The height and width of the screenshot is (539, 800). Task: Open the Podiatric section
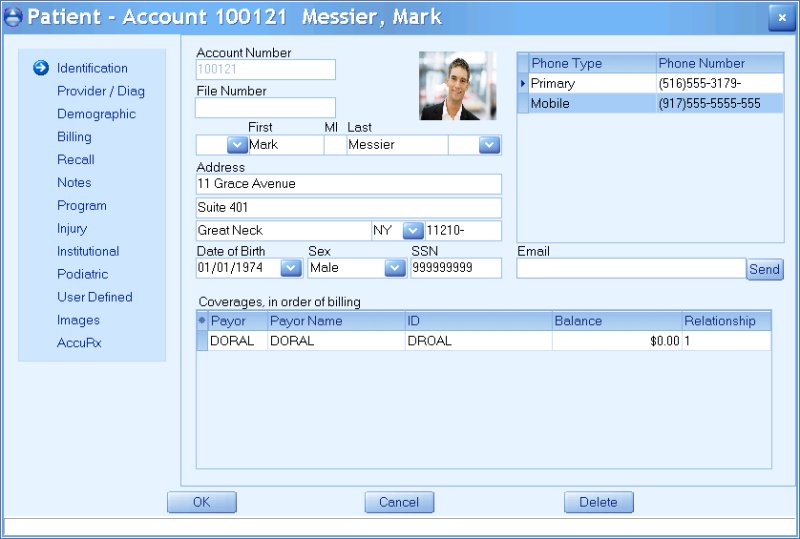tap(83, 274)
